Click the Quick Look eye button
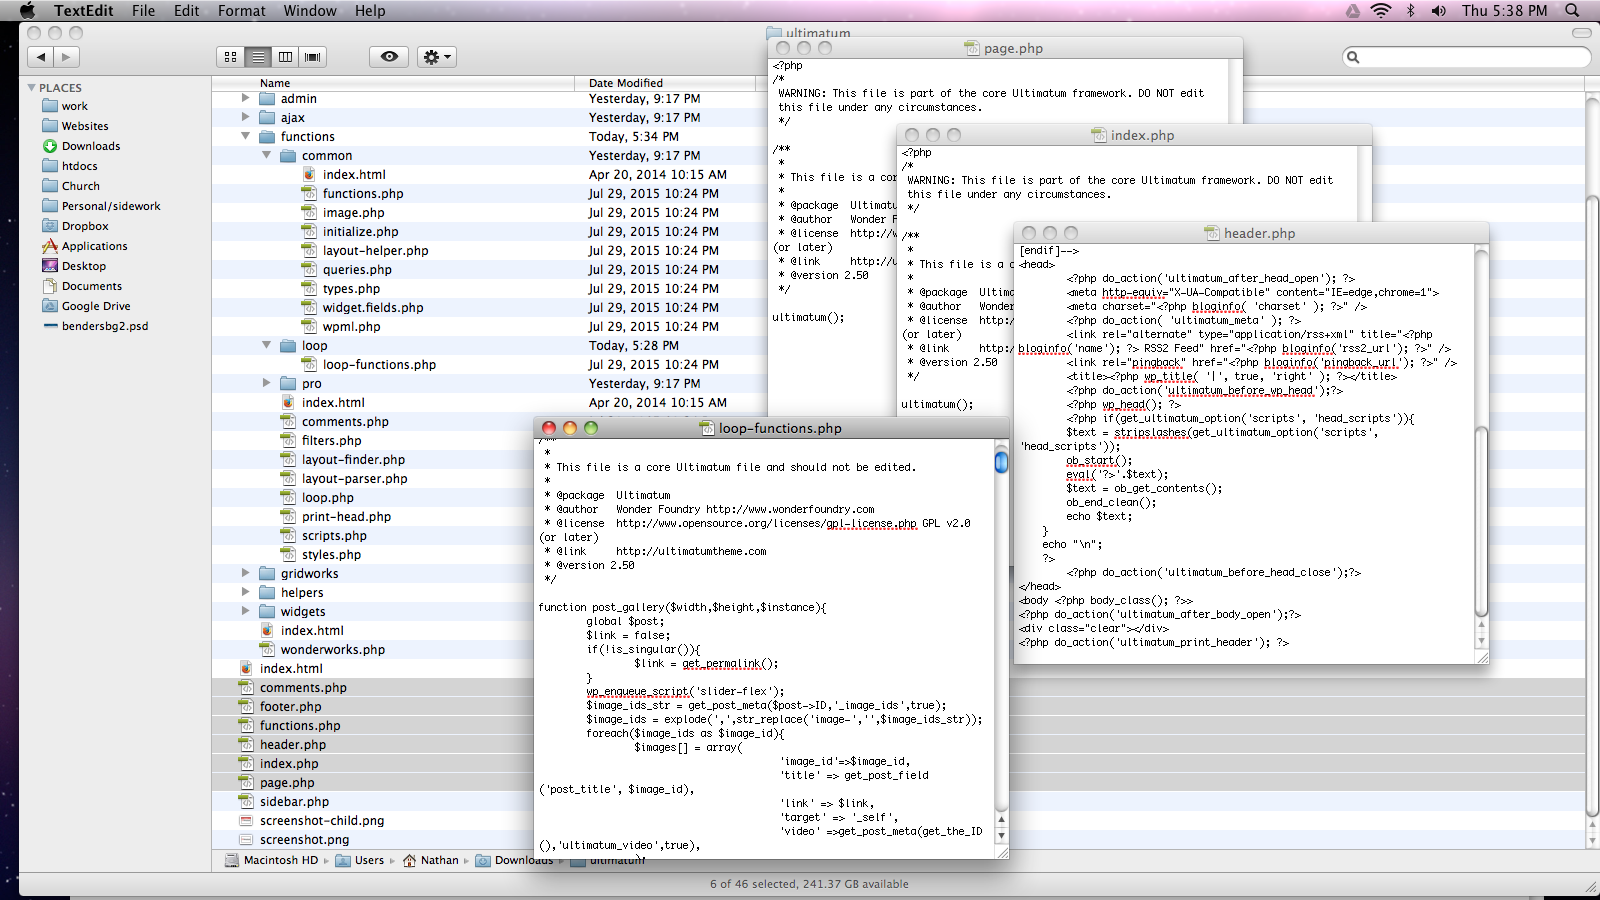 pyautogui.click(x=389, y=57)
